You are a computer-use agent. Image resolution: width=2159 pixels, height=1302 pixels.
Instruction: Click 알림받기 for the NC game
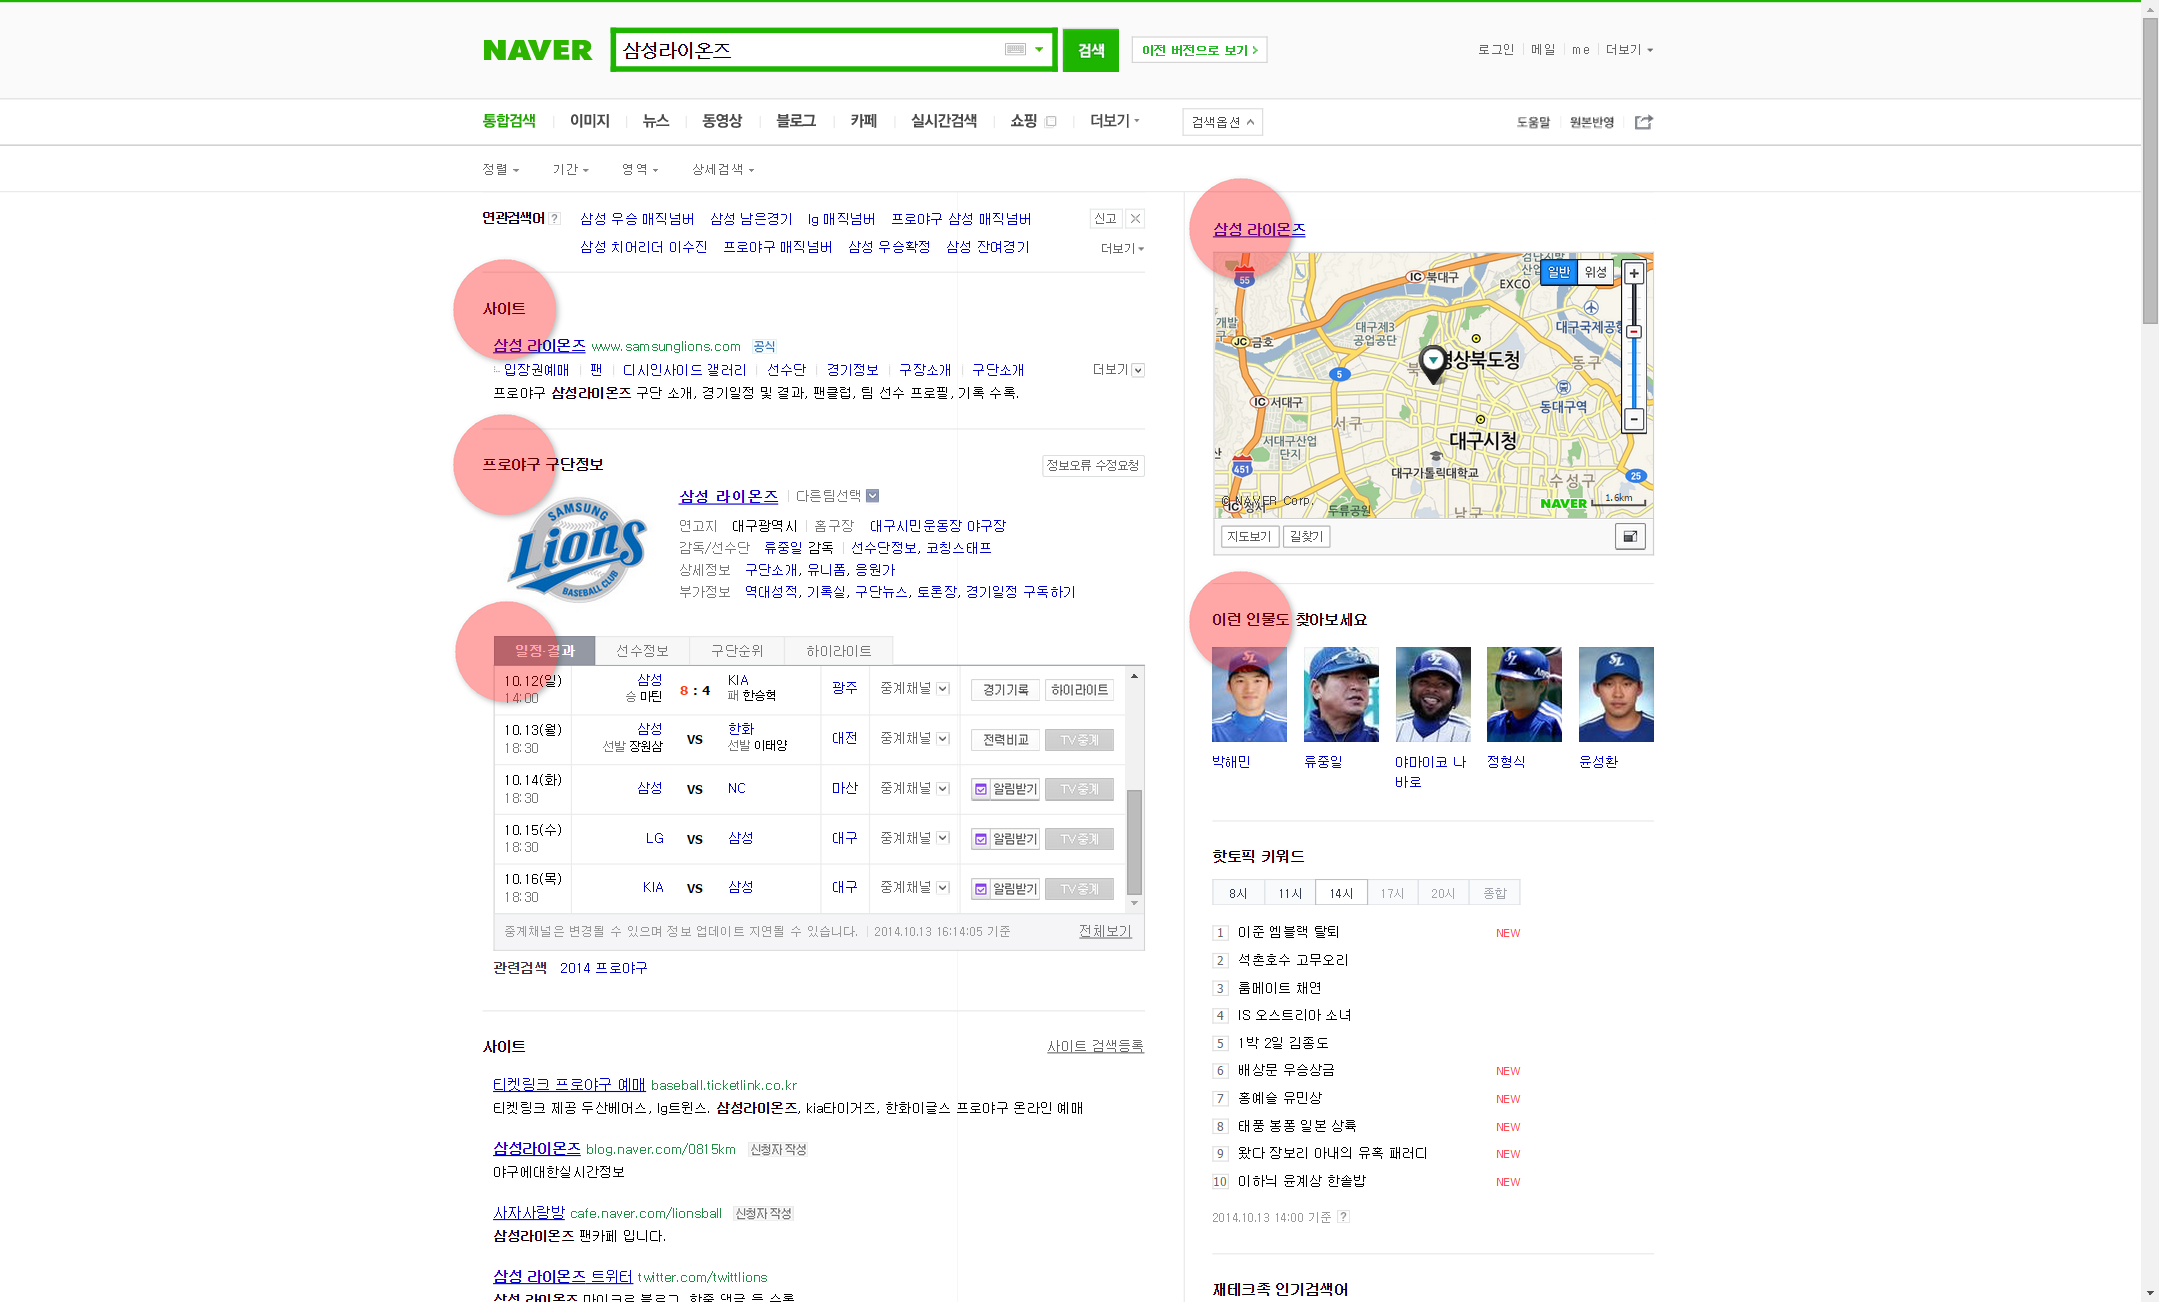1005,789
